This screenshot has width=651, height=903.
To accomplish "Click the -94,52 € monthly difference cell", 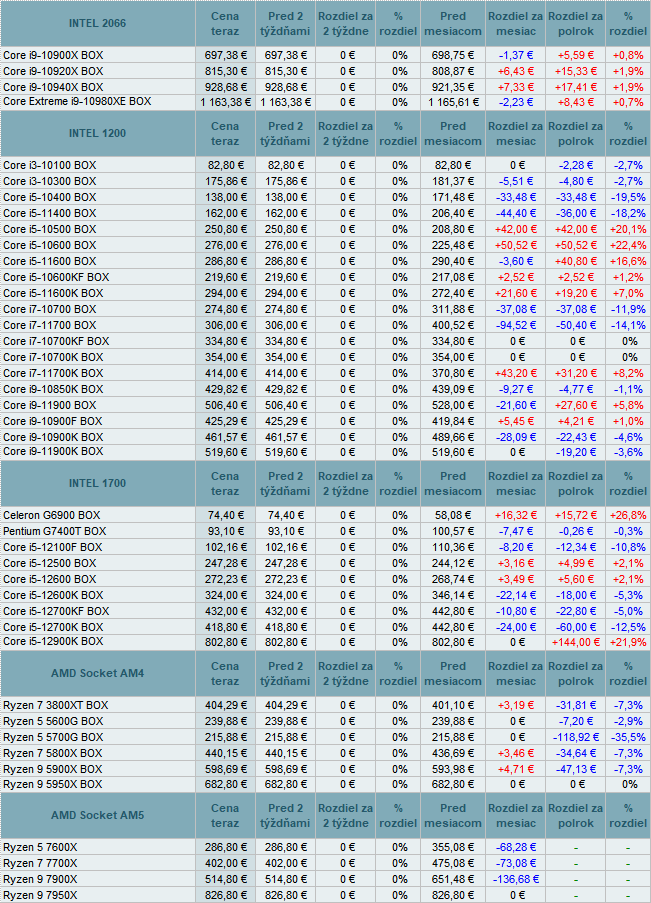I will [x=516, y=326].
